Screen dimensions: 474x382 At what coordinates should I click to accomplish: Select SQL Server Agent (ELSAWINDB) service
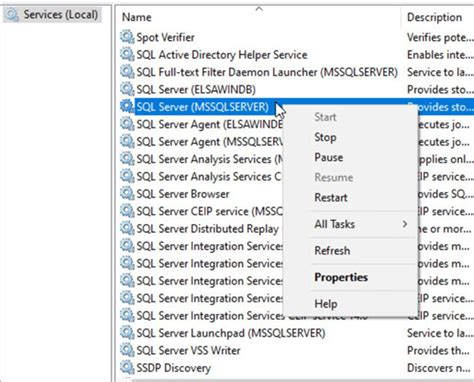point(209,124)
